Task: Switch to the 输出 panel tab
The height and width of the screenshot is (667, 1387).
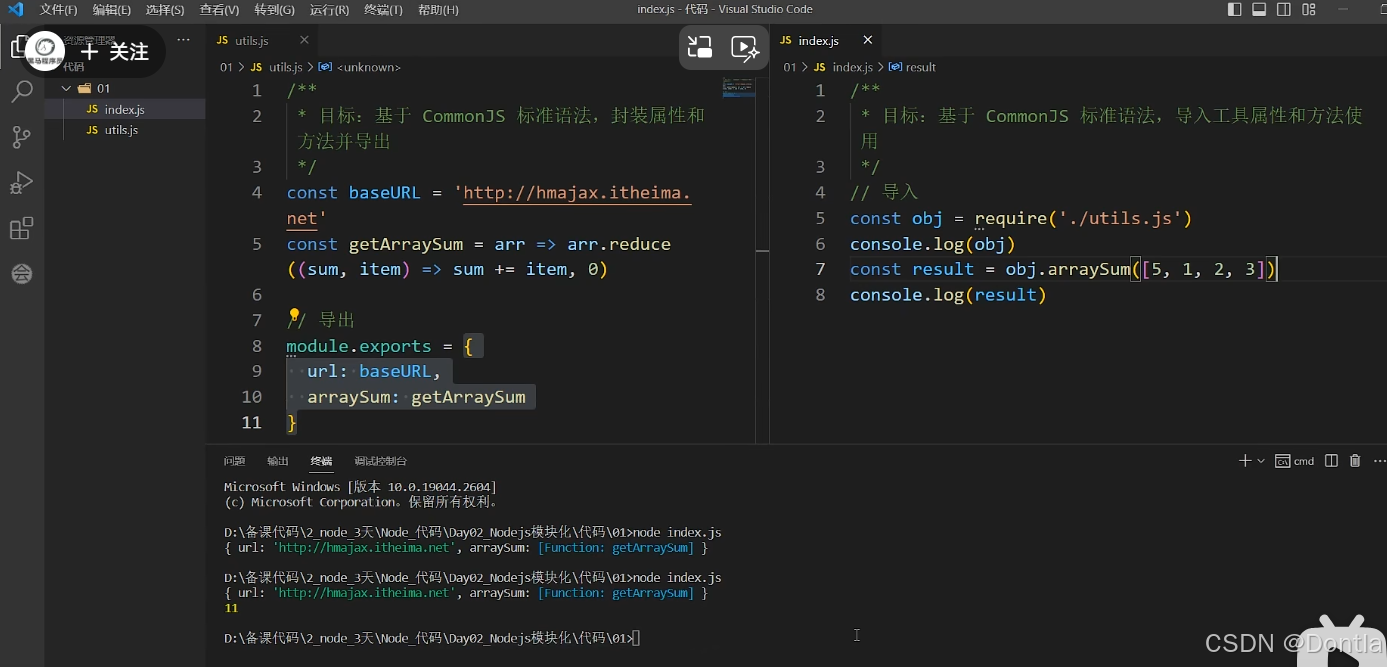Action: pyautogui.click(x=278, y=461)
